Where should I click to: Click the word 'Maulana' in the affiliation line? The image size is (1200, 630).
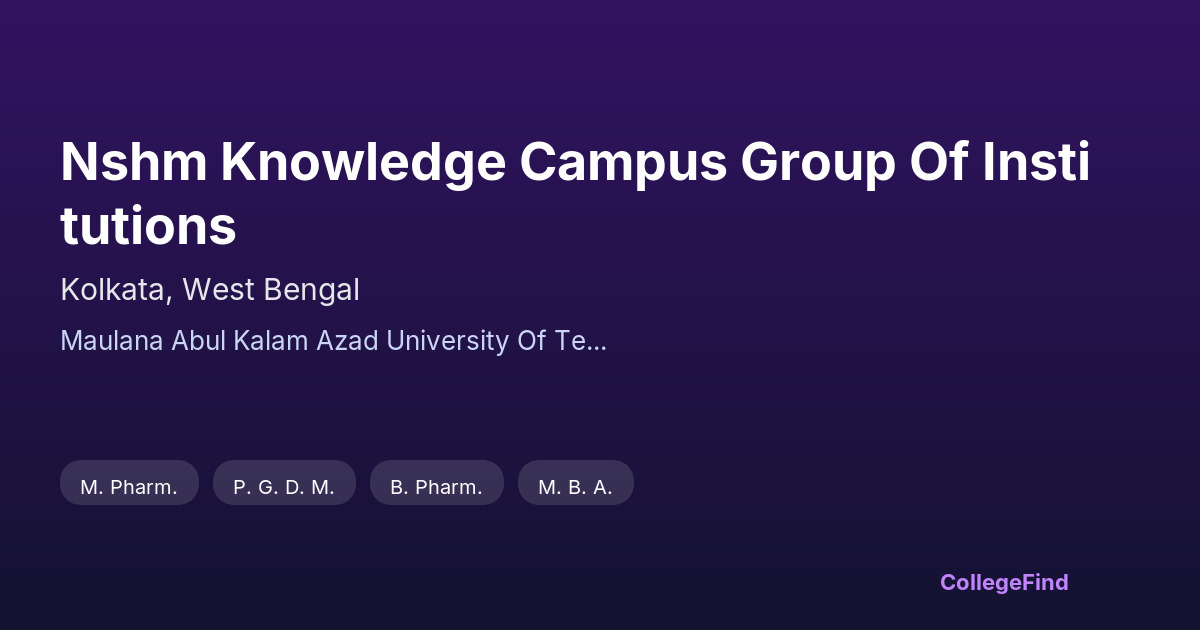[x=112, y=341]
